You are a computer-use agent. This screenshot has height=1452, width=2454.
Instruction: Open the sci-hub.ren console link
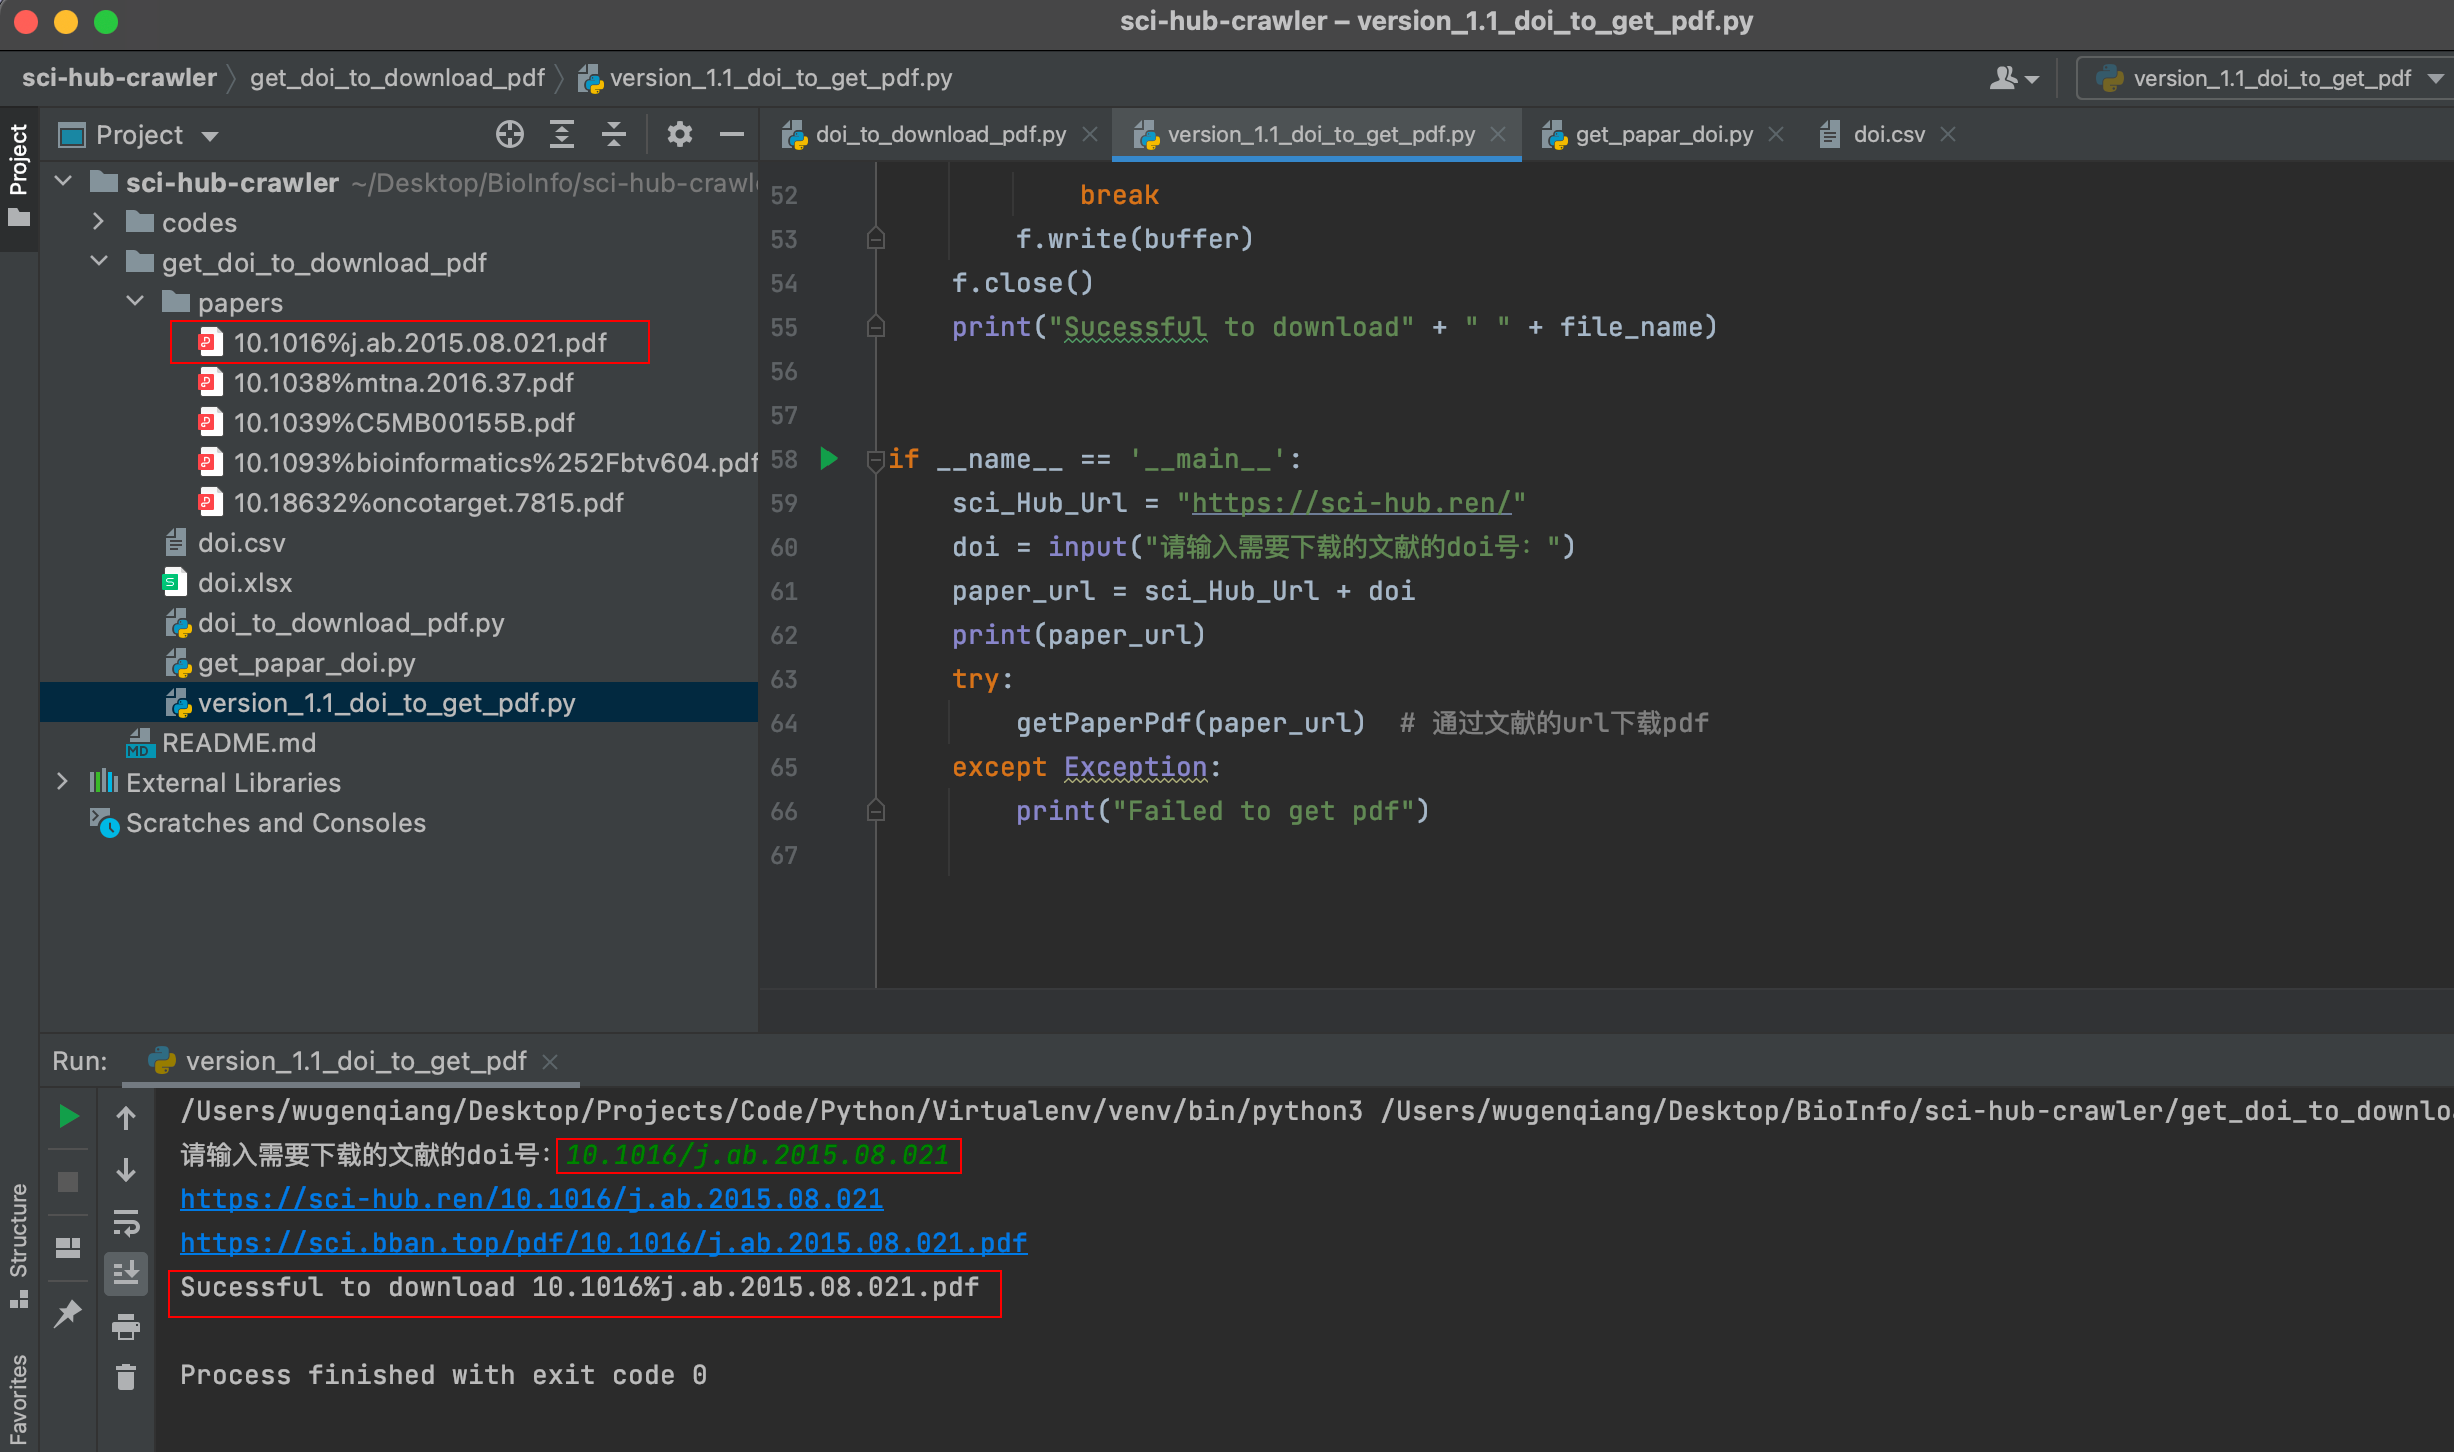(532, 1198)
